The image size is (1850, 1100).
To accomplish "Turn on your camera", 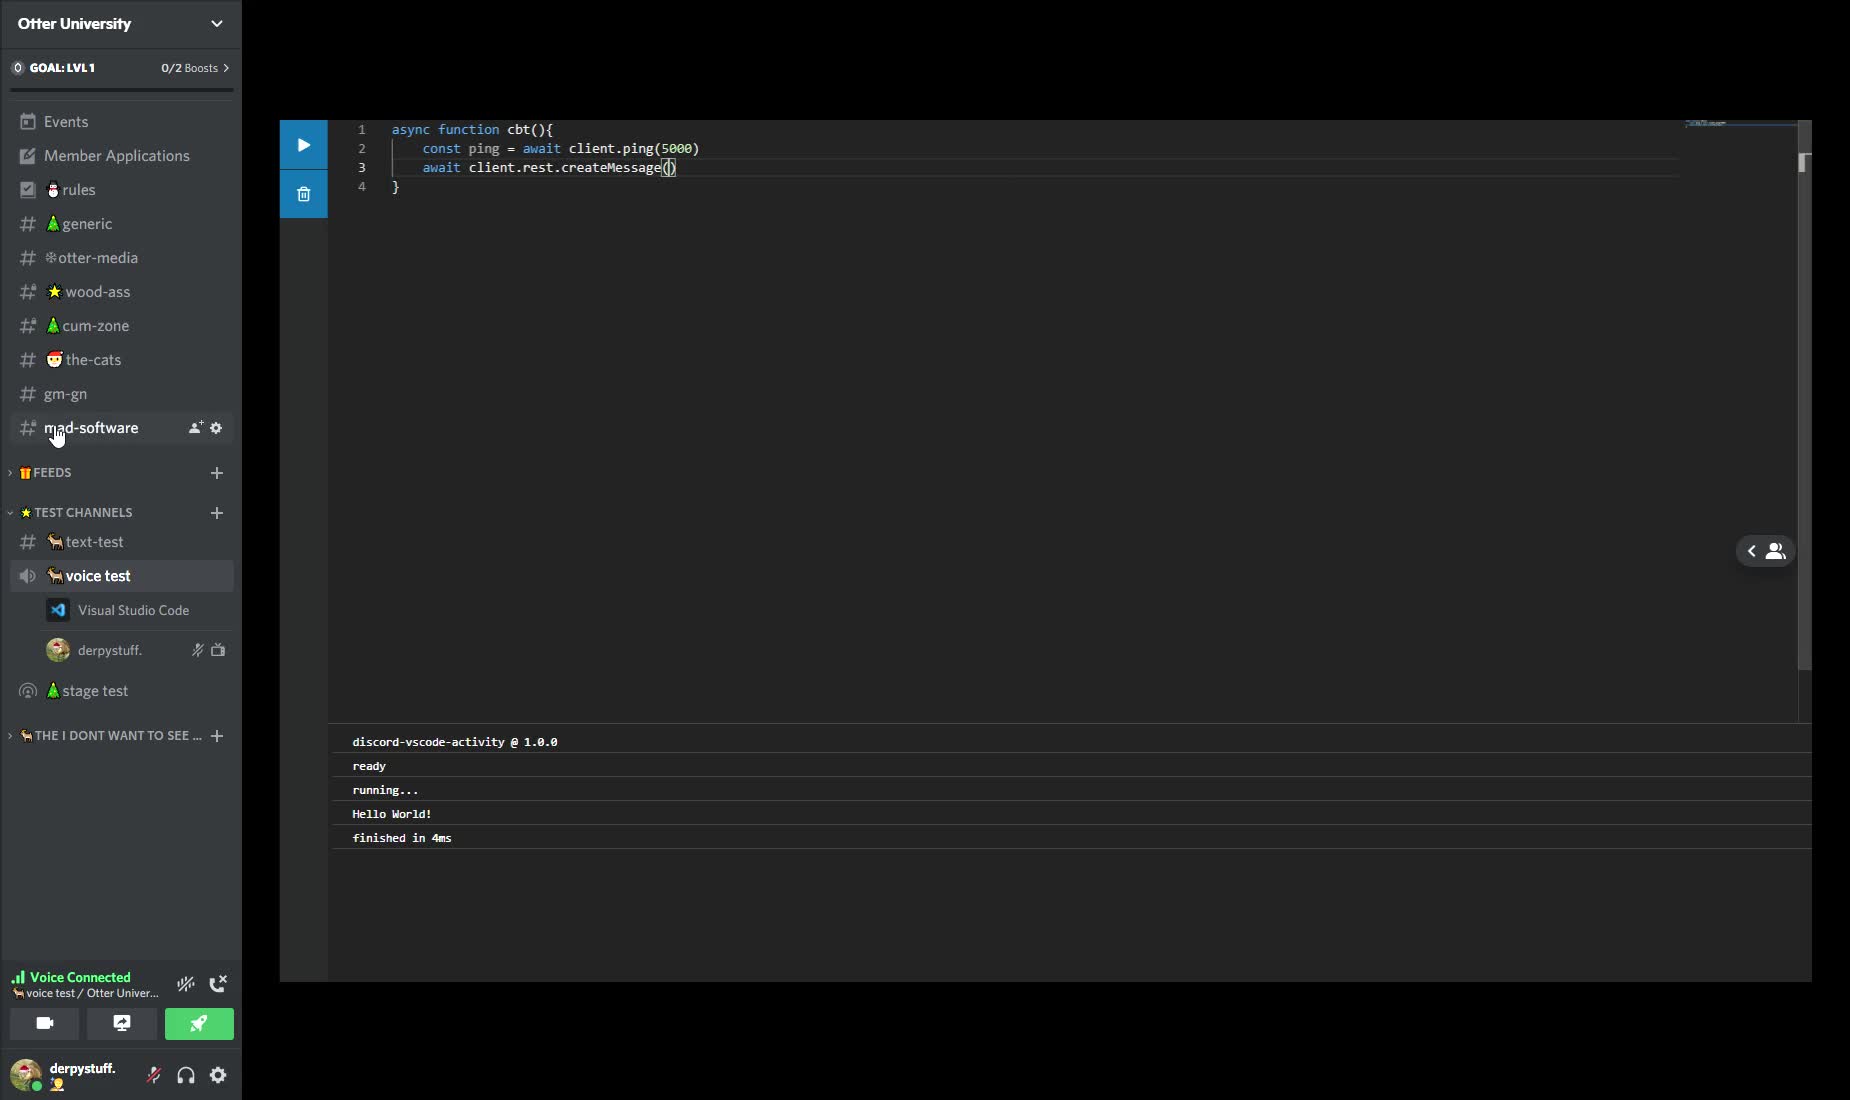I will tap(44, 1023).
